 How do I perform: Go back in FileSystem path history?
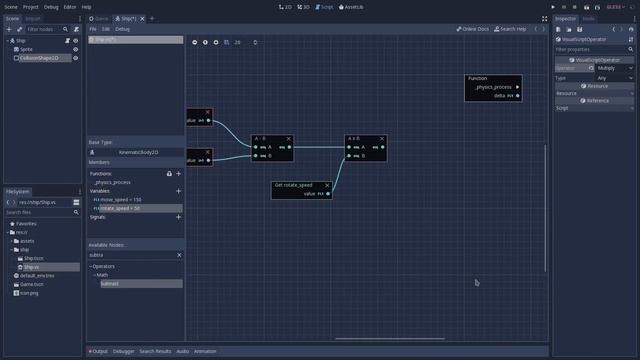(x=8, y=202)
